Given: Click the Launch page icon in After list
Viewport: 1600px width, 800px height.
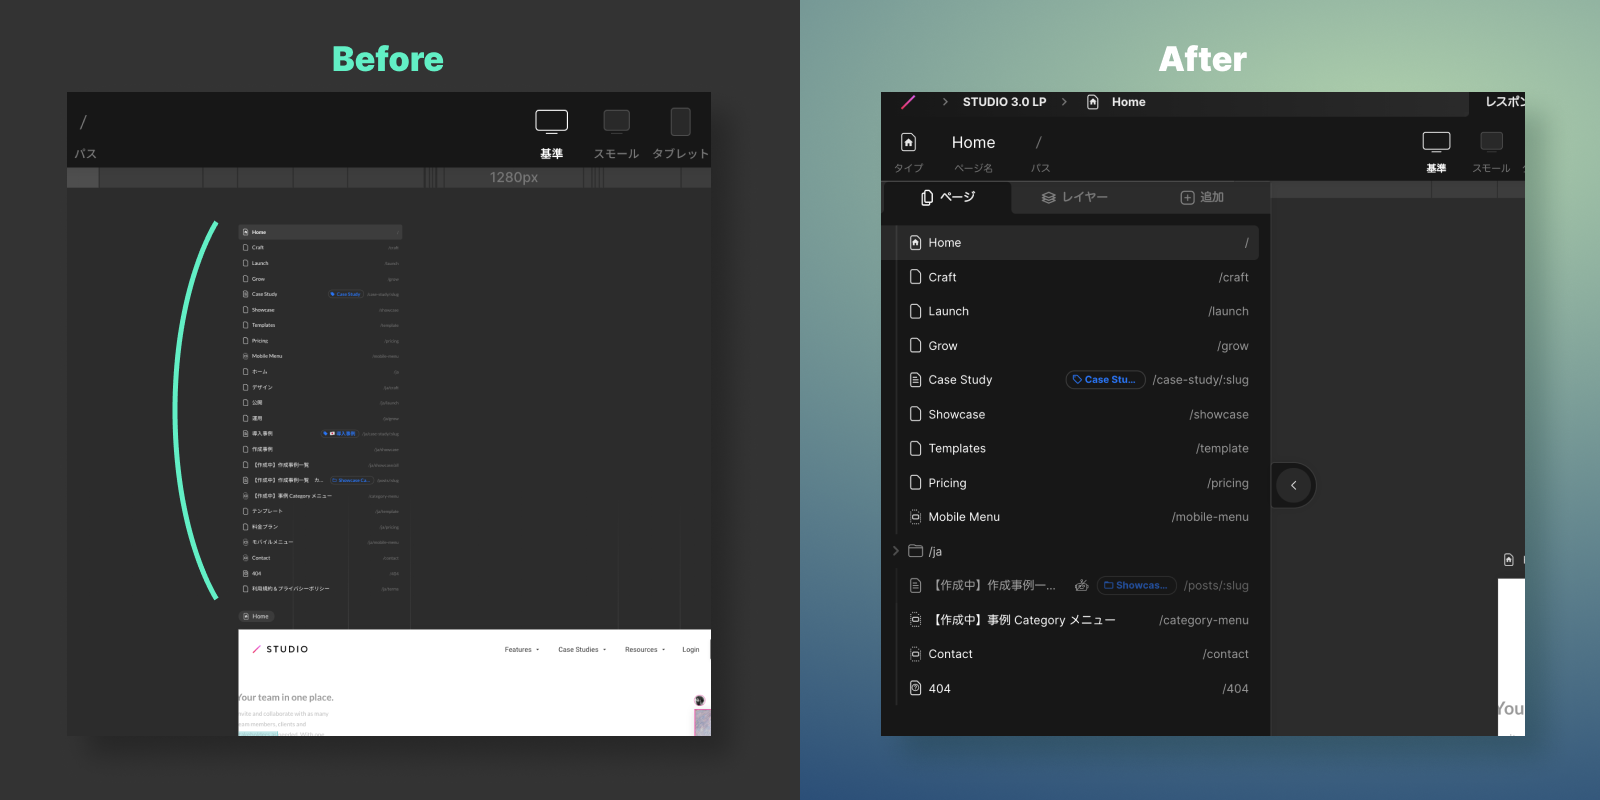Looking at the screenshot, I should 915,311.
